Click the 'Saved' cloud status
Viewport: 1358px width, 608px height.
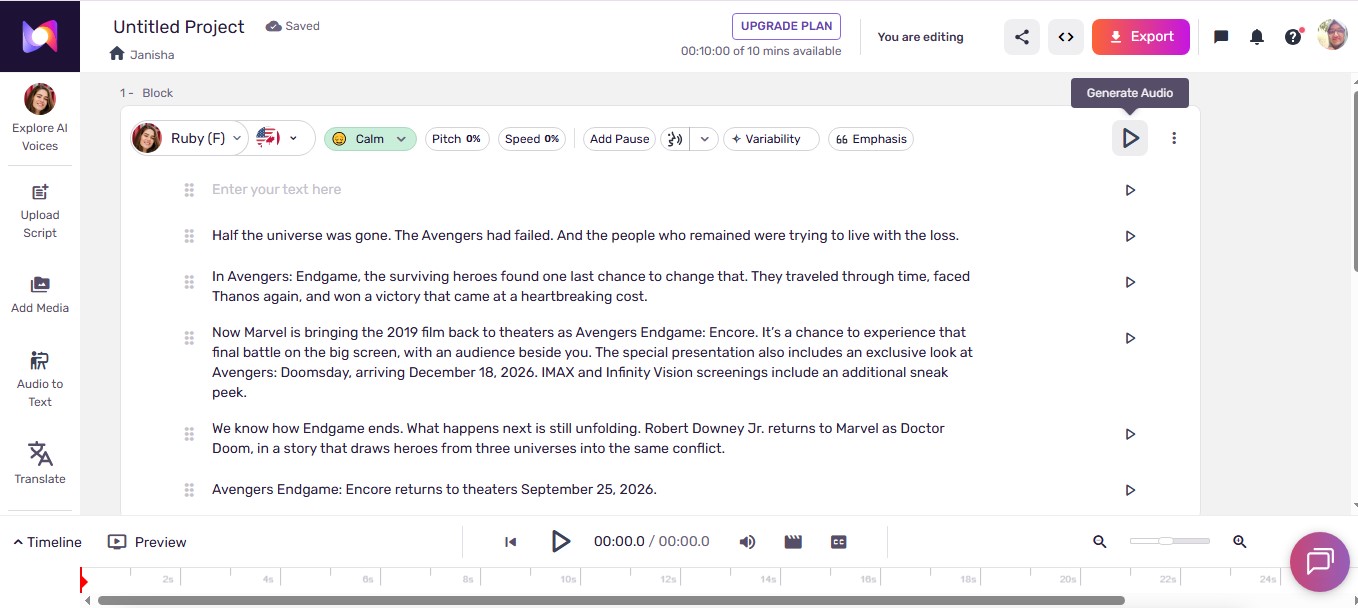coord(293,26)
